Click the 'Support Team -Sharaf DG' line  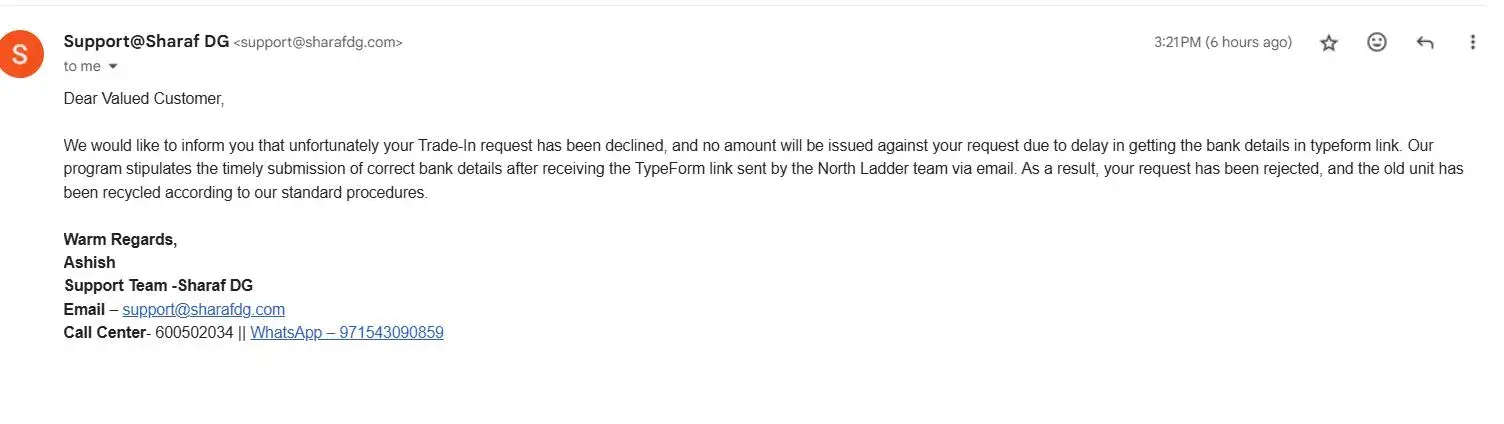point(158,286)
